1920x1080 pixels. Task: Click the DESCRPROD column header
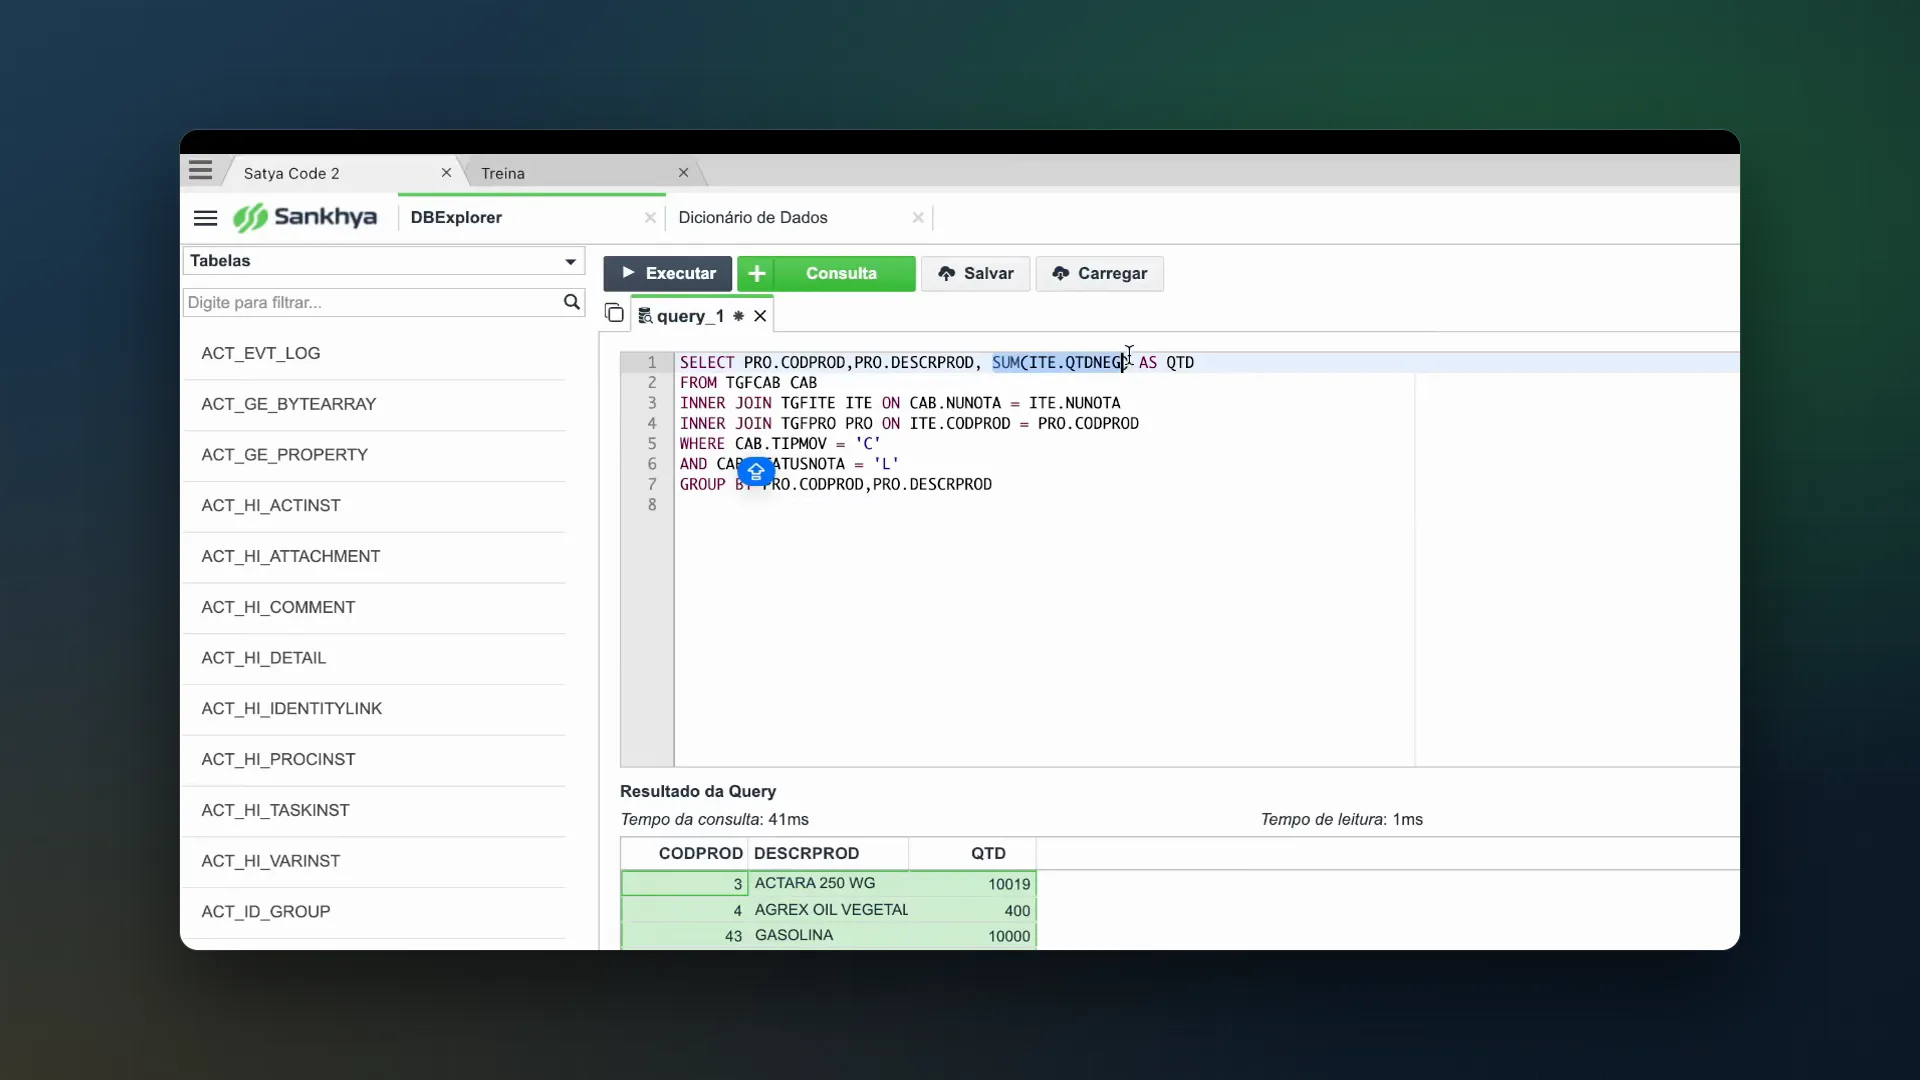(x=828, y=854)
